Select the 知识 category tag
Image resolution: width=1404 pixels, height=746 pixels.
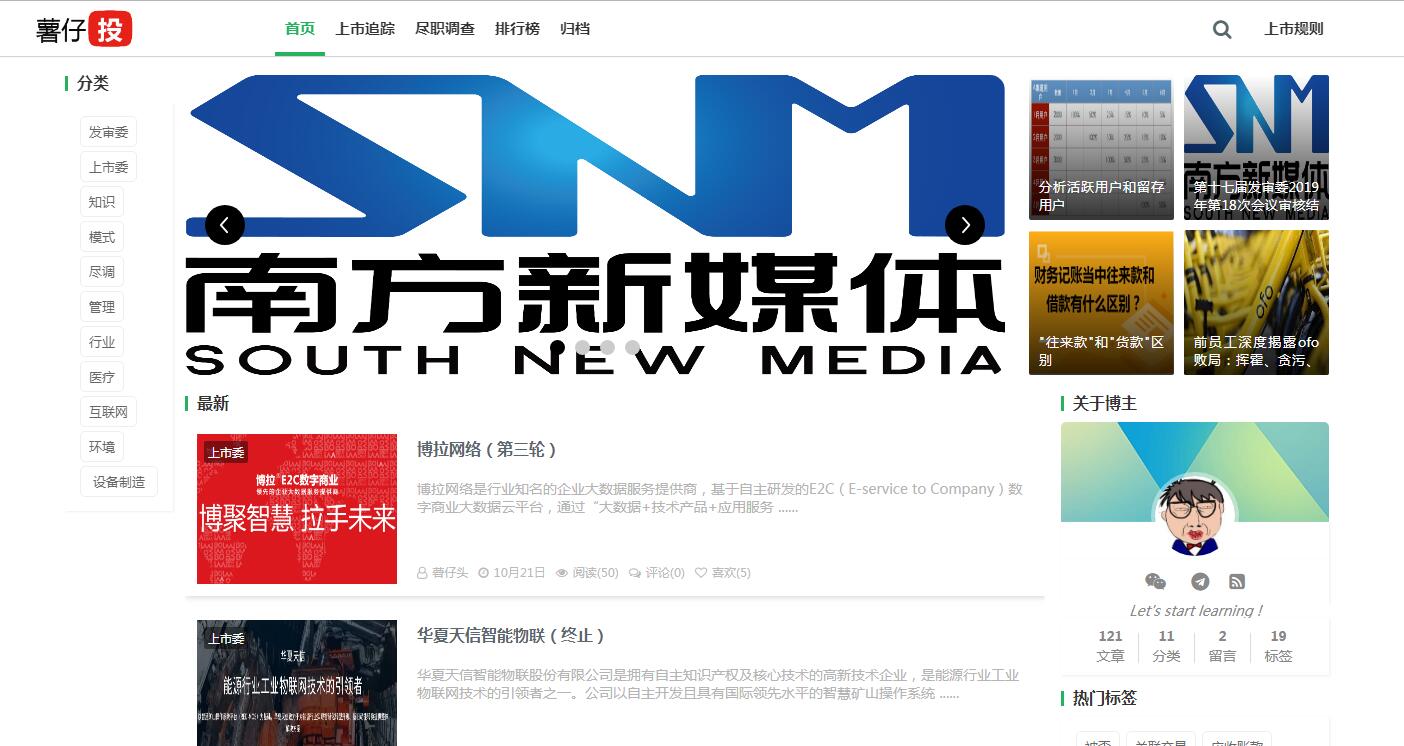(x=102, y=202)
